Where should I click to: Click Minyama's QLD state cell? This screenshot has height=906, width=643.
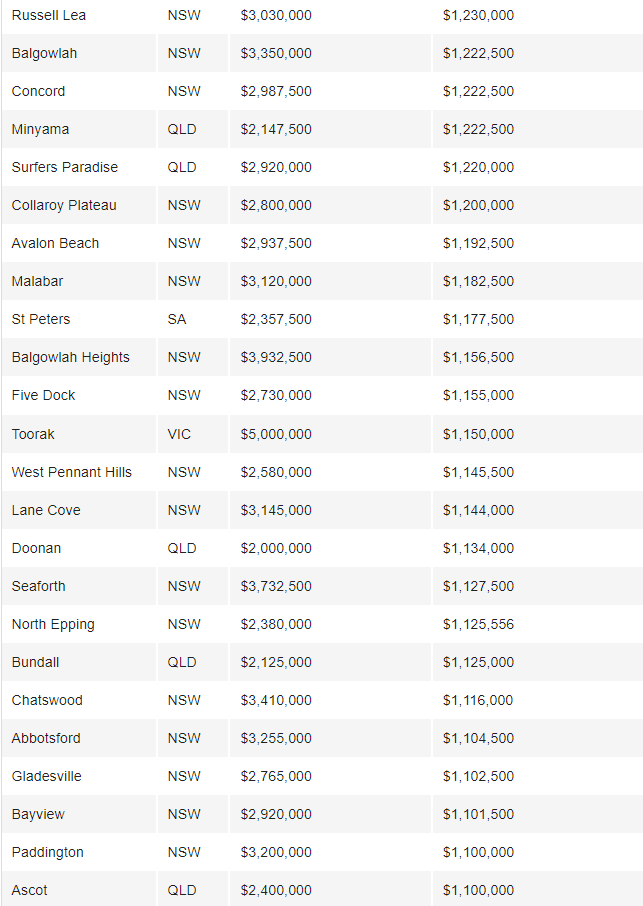[182, 129]
